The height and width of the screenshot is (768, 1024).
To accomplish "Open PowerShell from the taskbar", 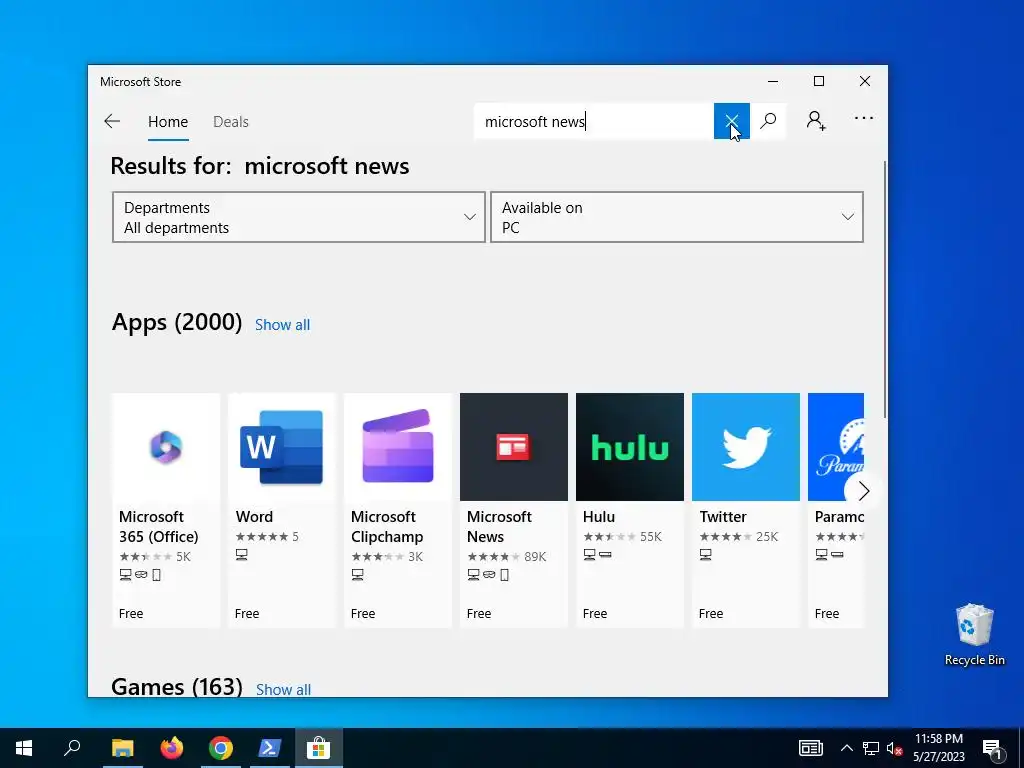I will (x=270, y=748).
